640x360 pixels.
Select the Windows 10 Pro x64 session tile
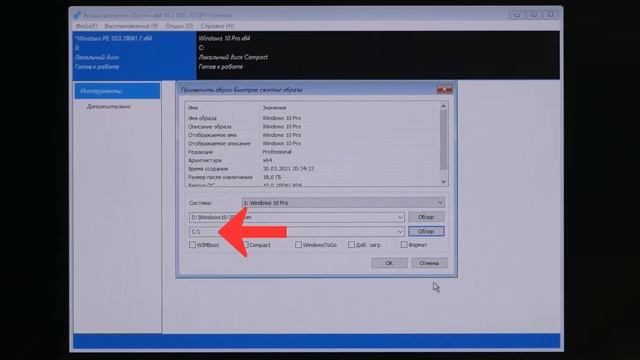click(378, 55)
